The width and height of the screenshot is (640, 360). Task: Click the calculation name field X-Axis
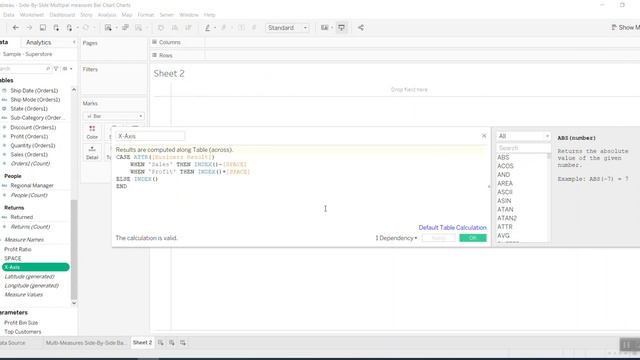pyautogui.click(x=150, y=136)
